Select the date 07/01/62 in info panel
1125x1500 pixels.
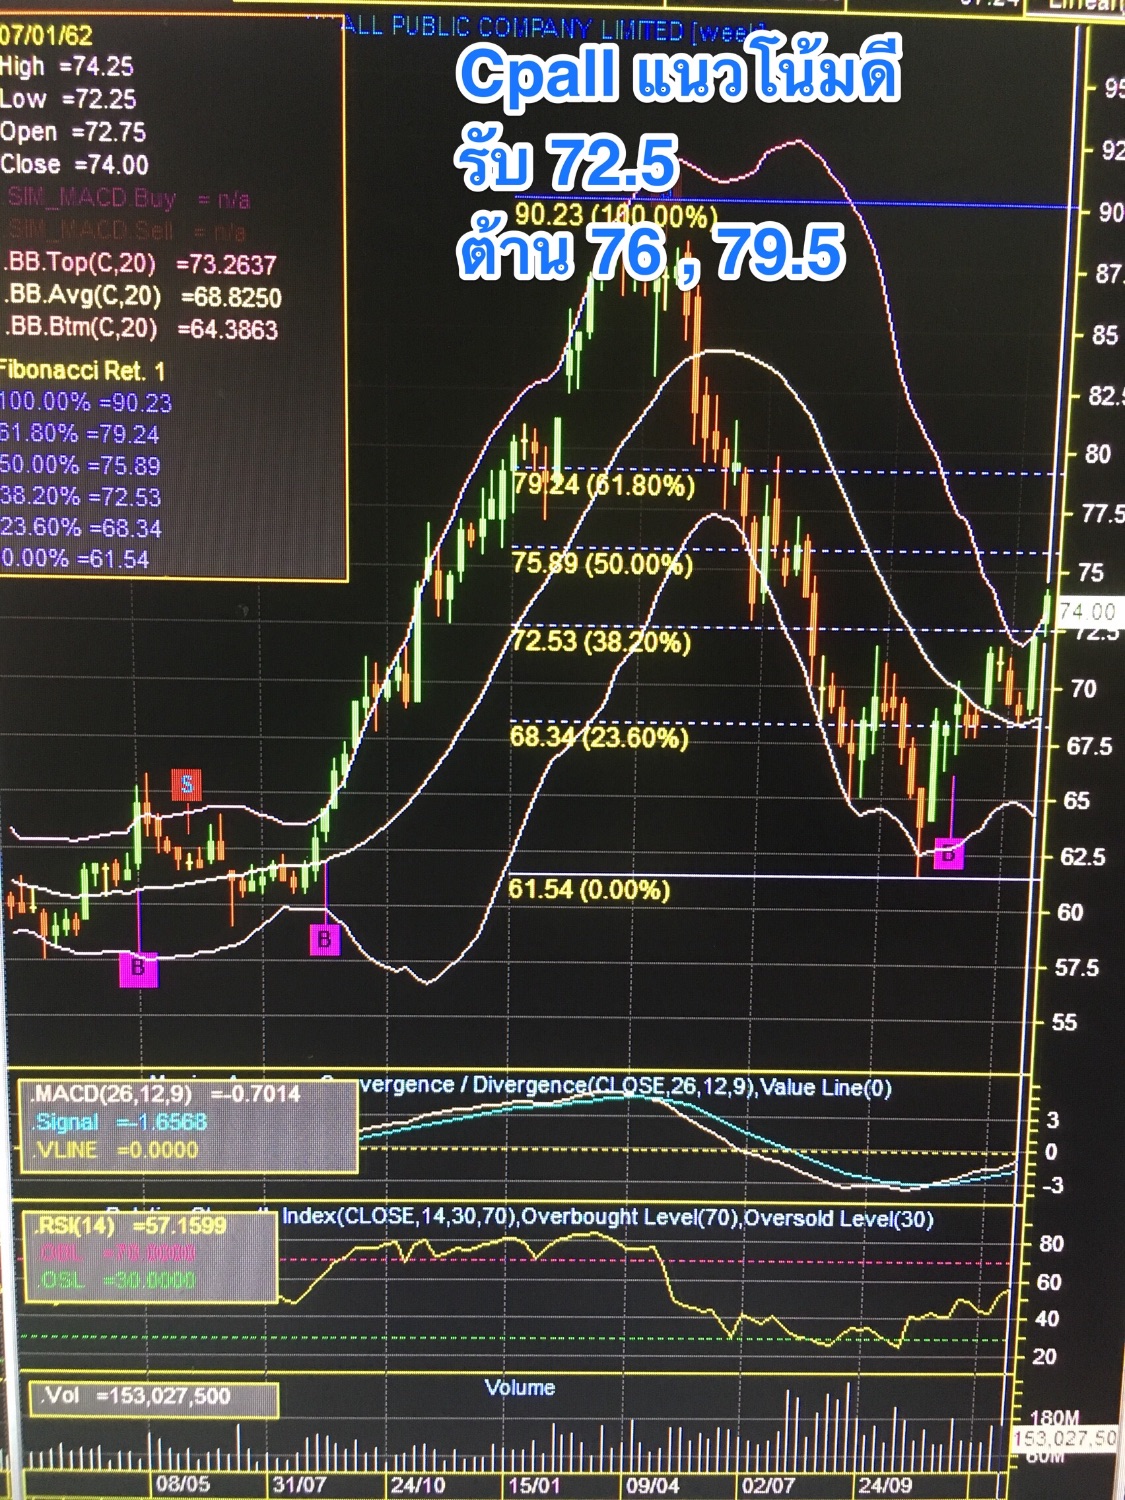tap(46, 36)
